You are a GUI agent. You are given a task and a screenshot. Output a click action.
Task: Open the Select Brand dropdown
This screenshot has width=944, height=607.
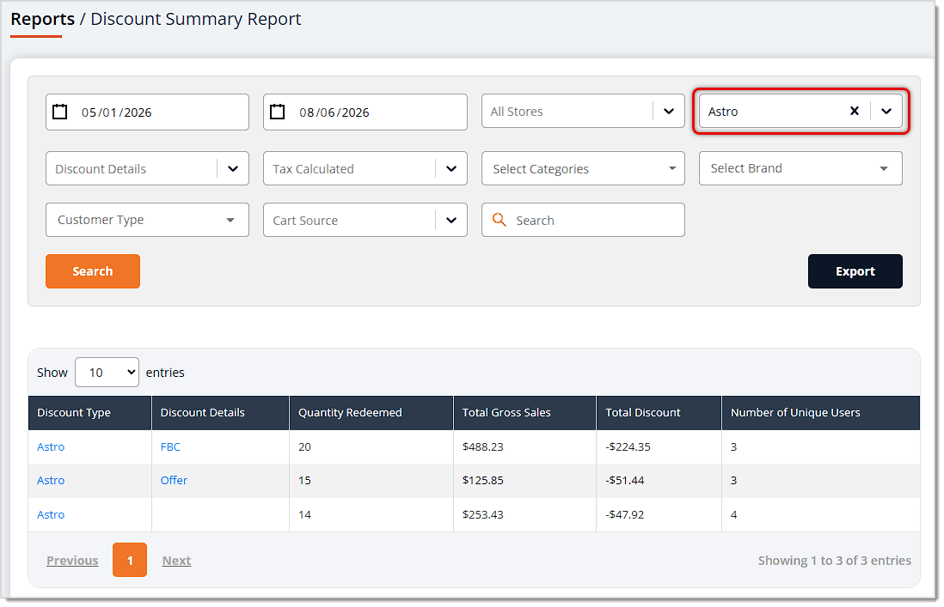(800, 169)
